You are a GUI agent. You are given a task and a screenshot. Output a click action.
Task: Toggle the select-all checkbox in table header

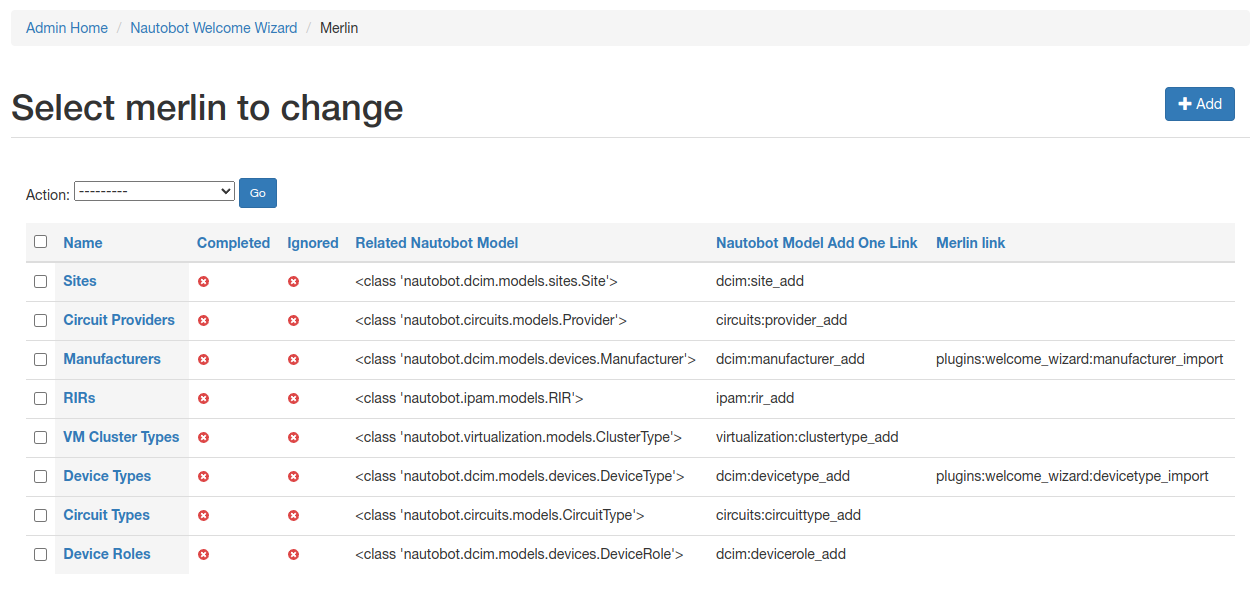(40, 242)
